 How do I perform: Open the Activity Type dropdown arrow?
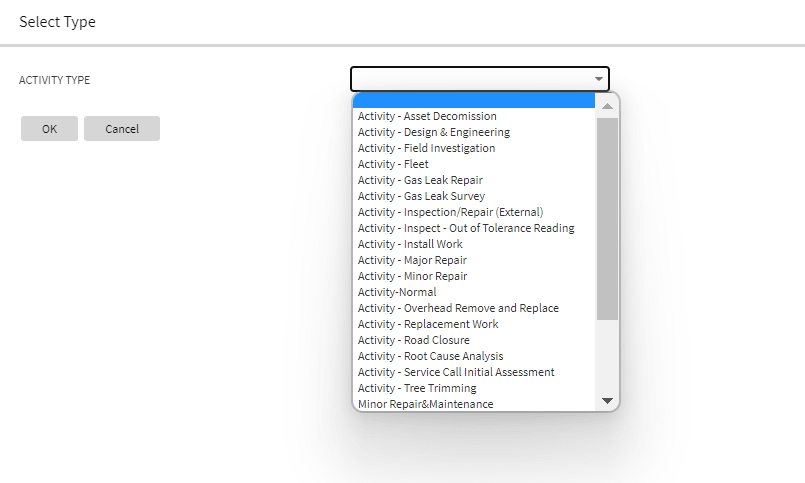click(x=599, y=79)
